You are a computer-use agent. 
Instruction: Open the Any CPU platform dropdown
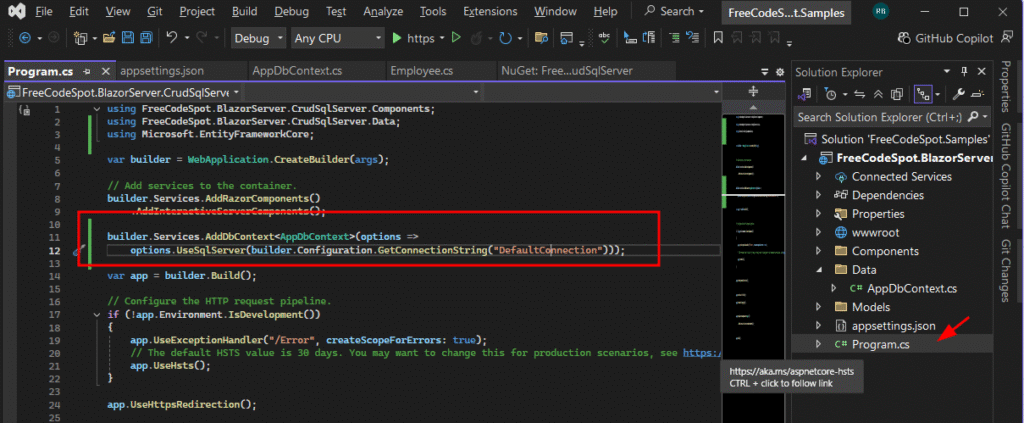tap(337, 39)
